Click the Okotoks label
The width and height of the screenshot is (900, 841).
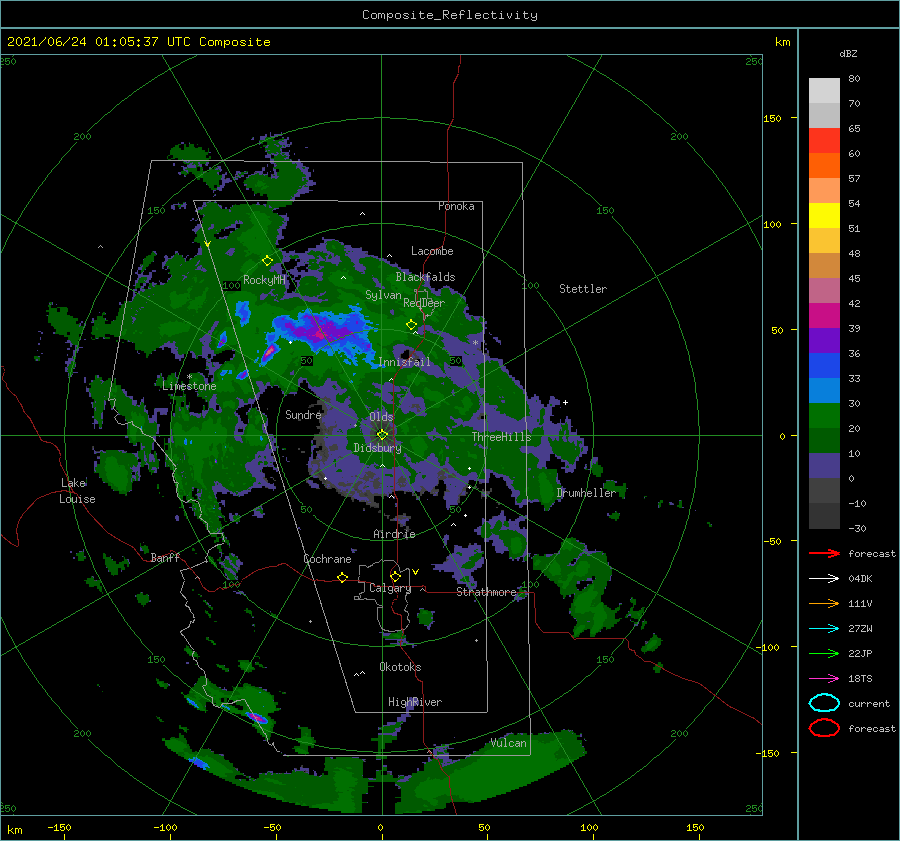coord(400,667)
